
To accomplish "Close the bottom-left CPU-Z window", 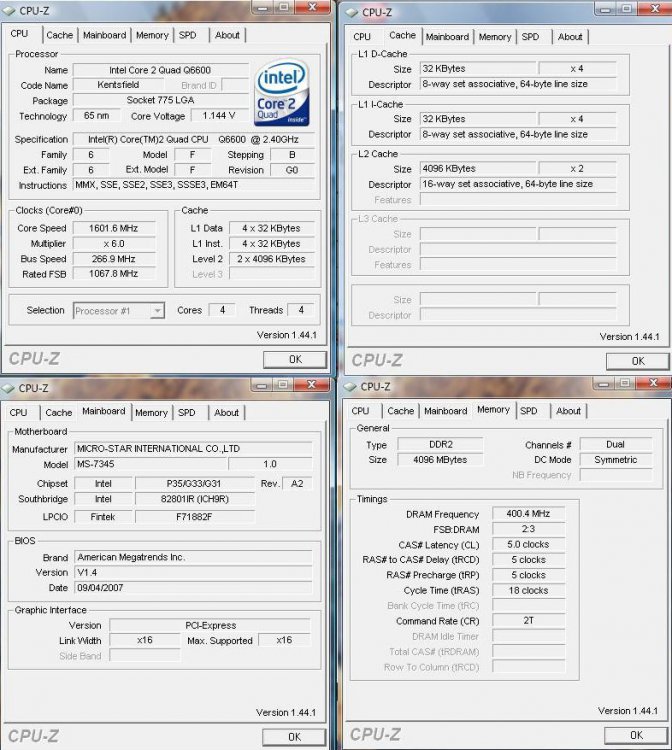I will coord(311,385).
